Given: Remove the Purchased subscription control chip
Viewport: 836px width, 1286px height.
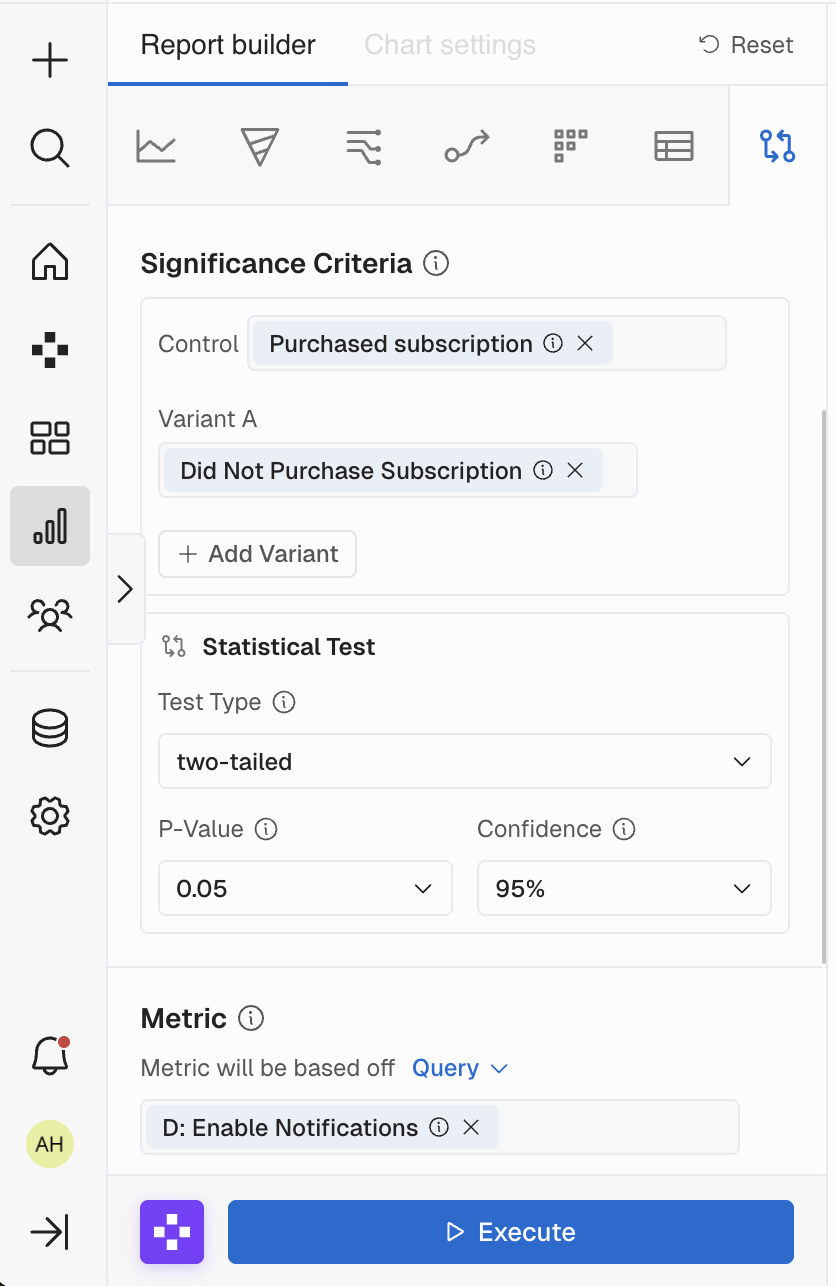Looking at the screenshot, I should 586,344.
